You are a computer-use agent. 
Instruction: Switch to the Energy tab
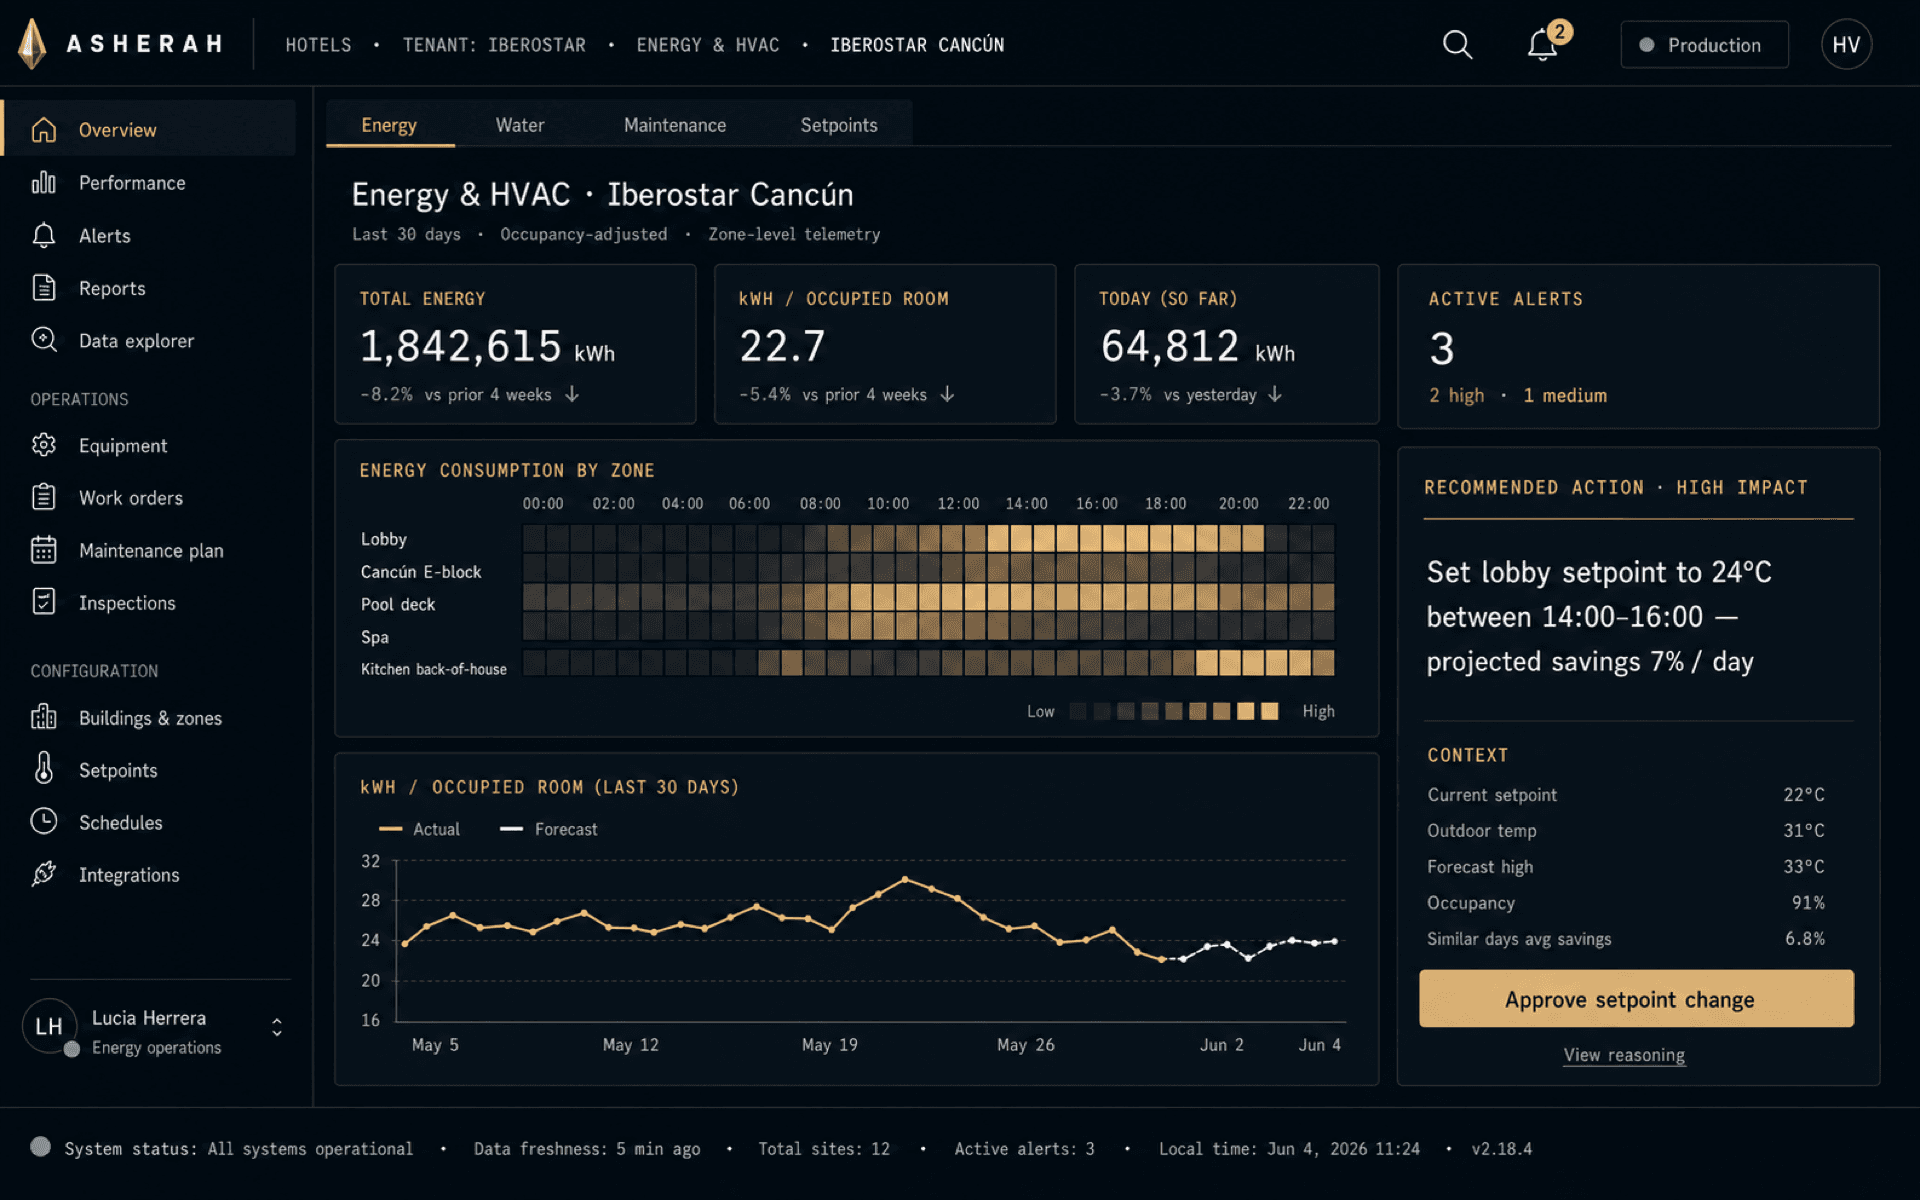point(389,125)
